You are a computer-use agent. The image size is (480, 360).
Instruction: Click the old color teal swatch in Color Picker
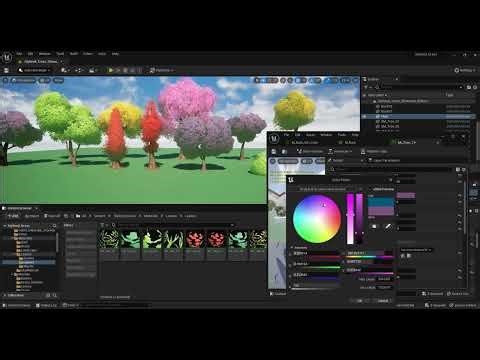381,202
